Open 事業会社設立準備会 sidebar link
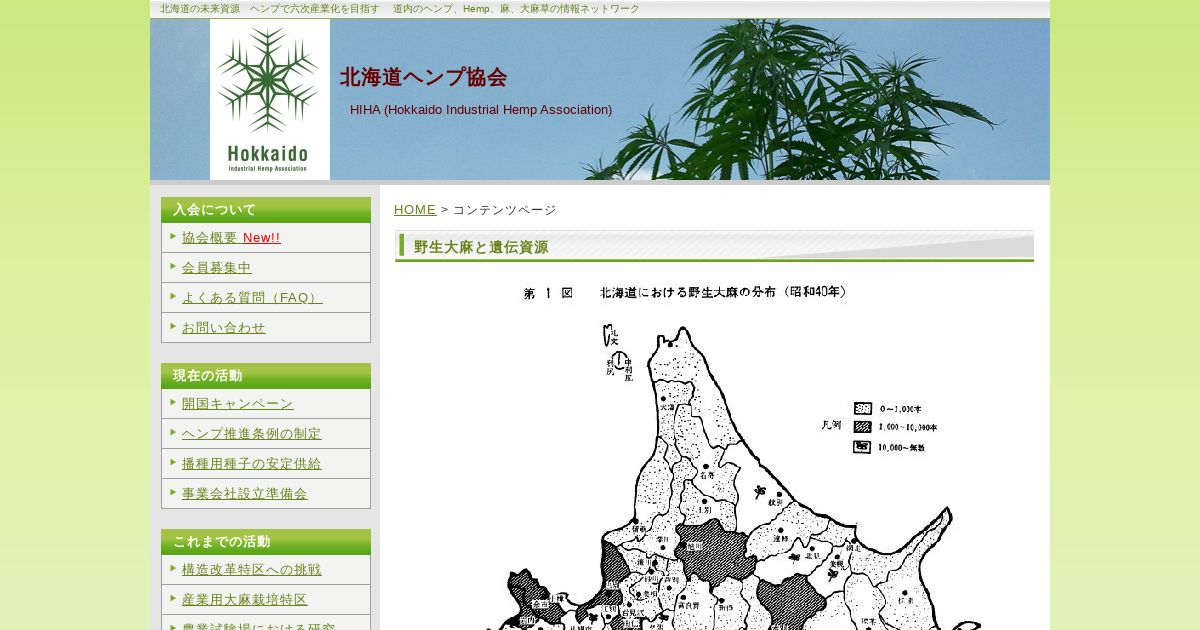The image size is (1200, 630). [x=245, y=494]
